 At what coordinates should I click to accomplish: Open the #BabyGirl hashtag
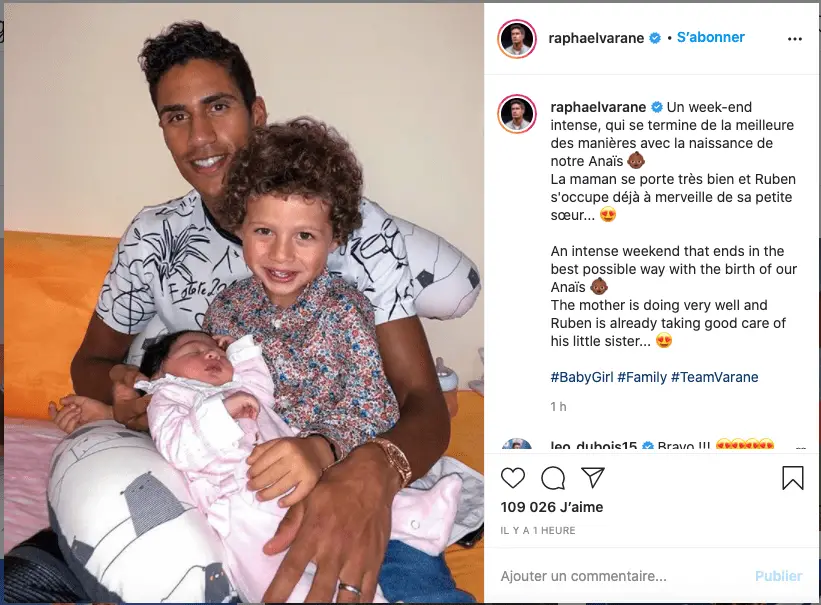[582, 377]
